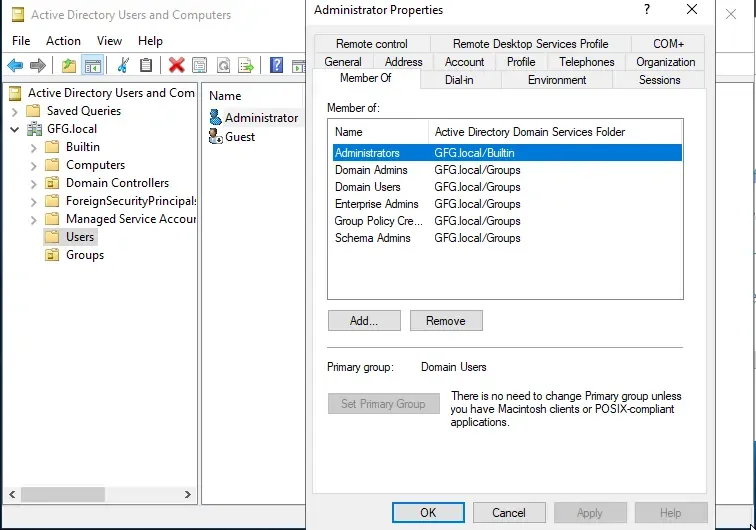Click the Forward arrow toolbar icon
The width and height of the screenshot is (756, 530).
[37, 65]
